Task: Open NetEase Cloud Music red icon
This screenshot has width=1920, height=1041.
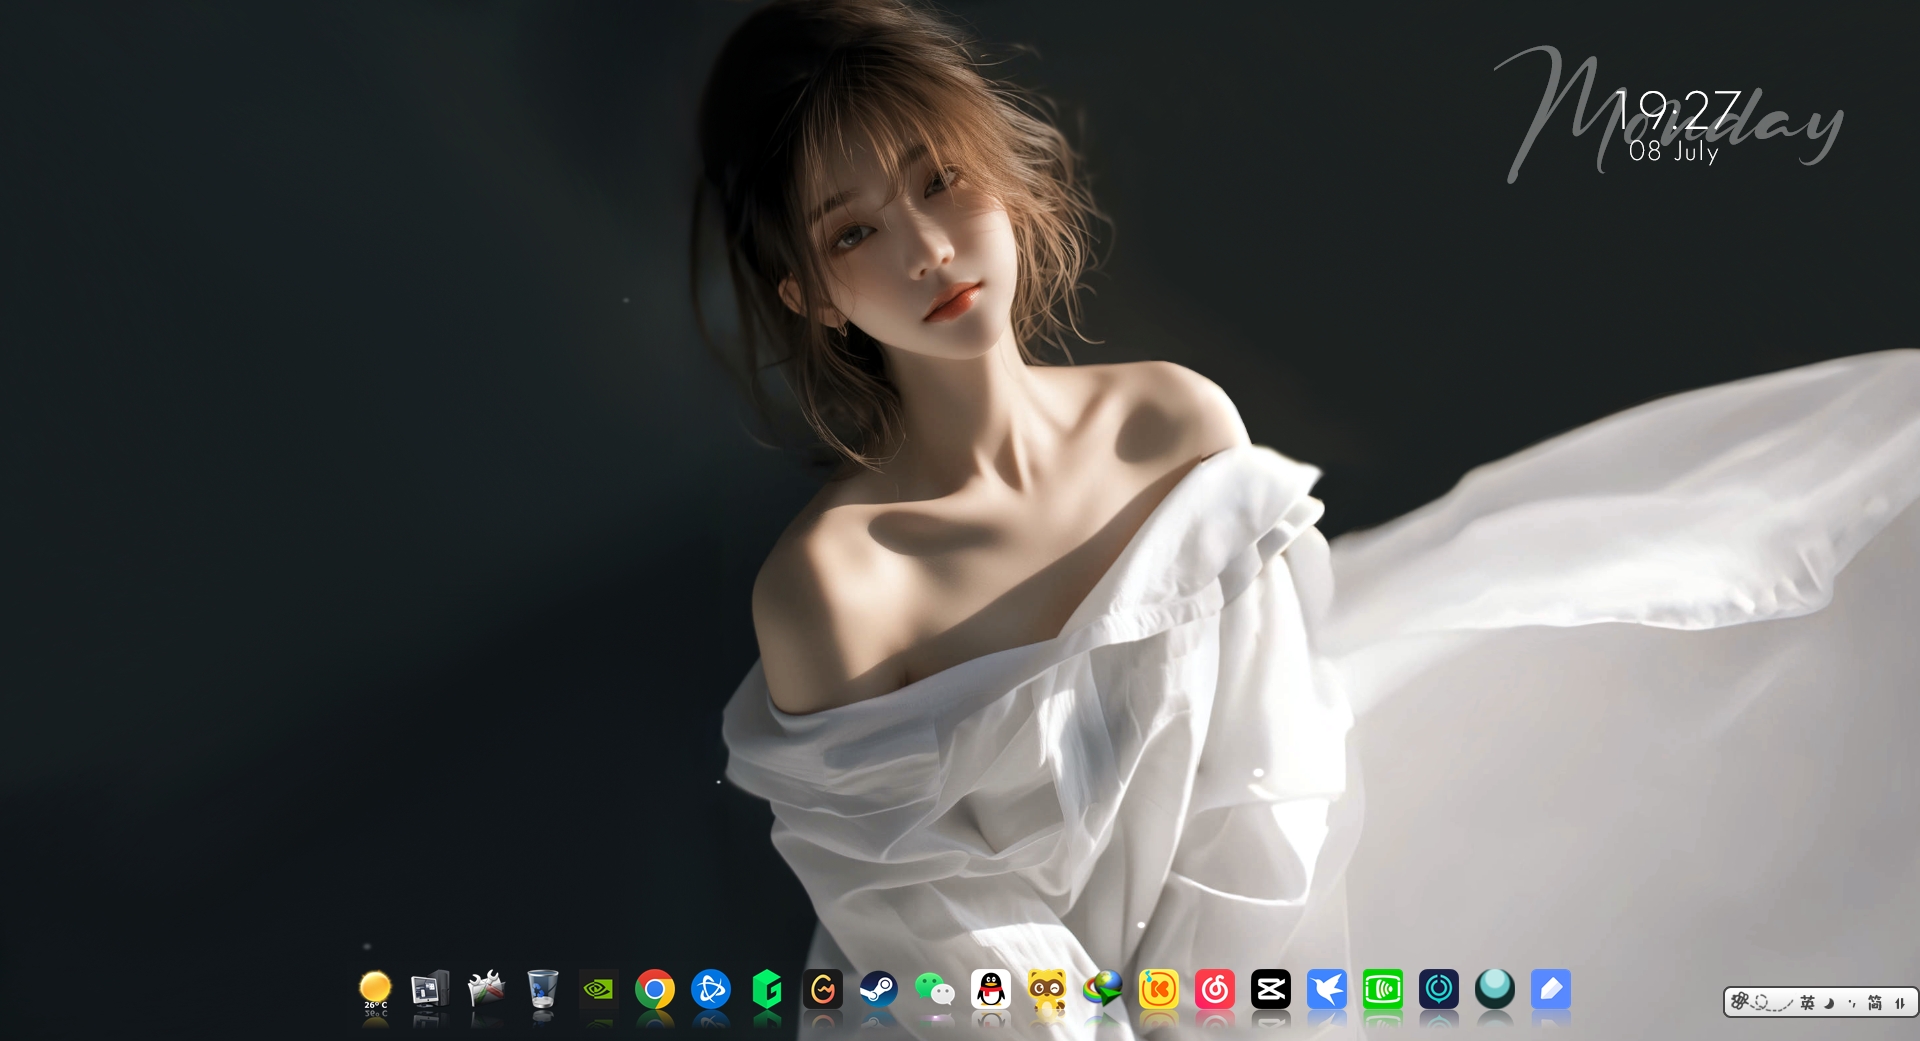Action: (1214, 990)
